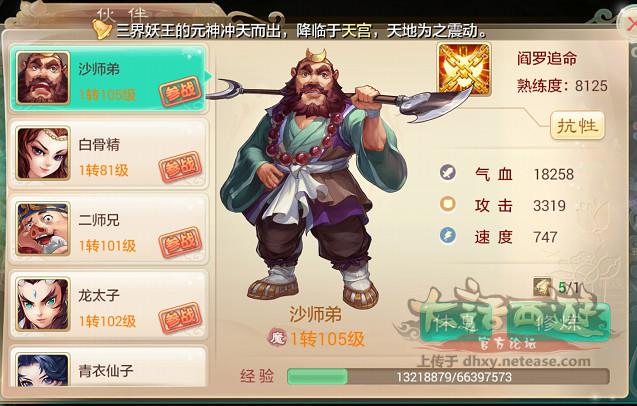637x406 pixels.
Task: Open the 青衣仙子 companion entry
Action: 108,367
